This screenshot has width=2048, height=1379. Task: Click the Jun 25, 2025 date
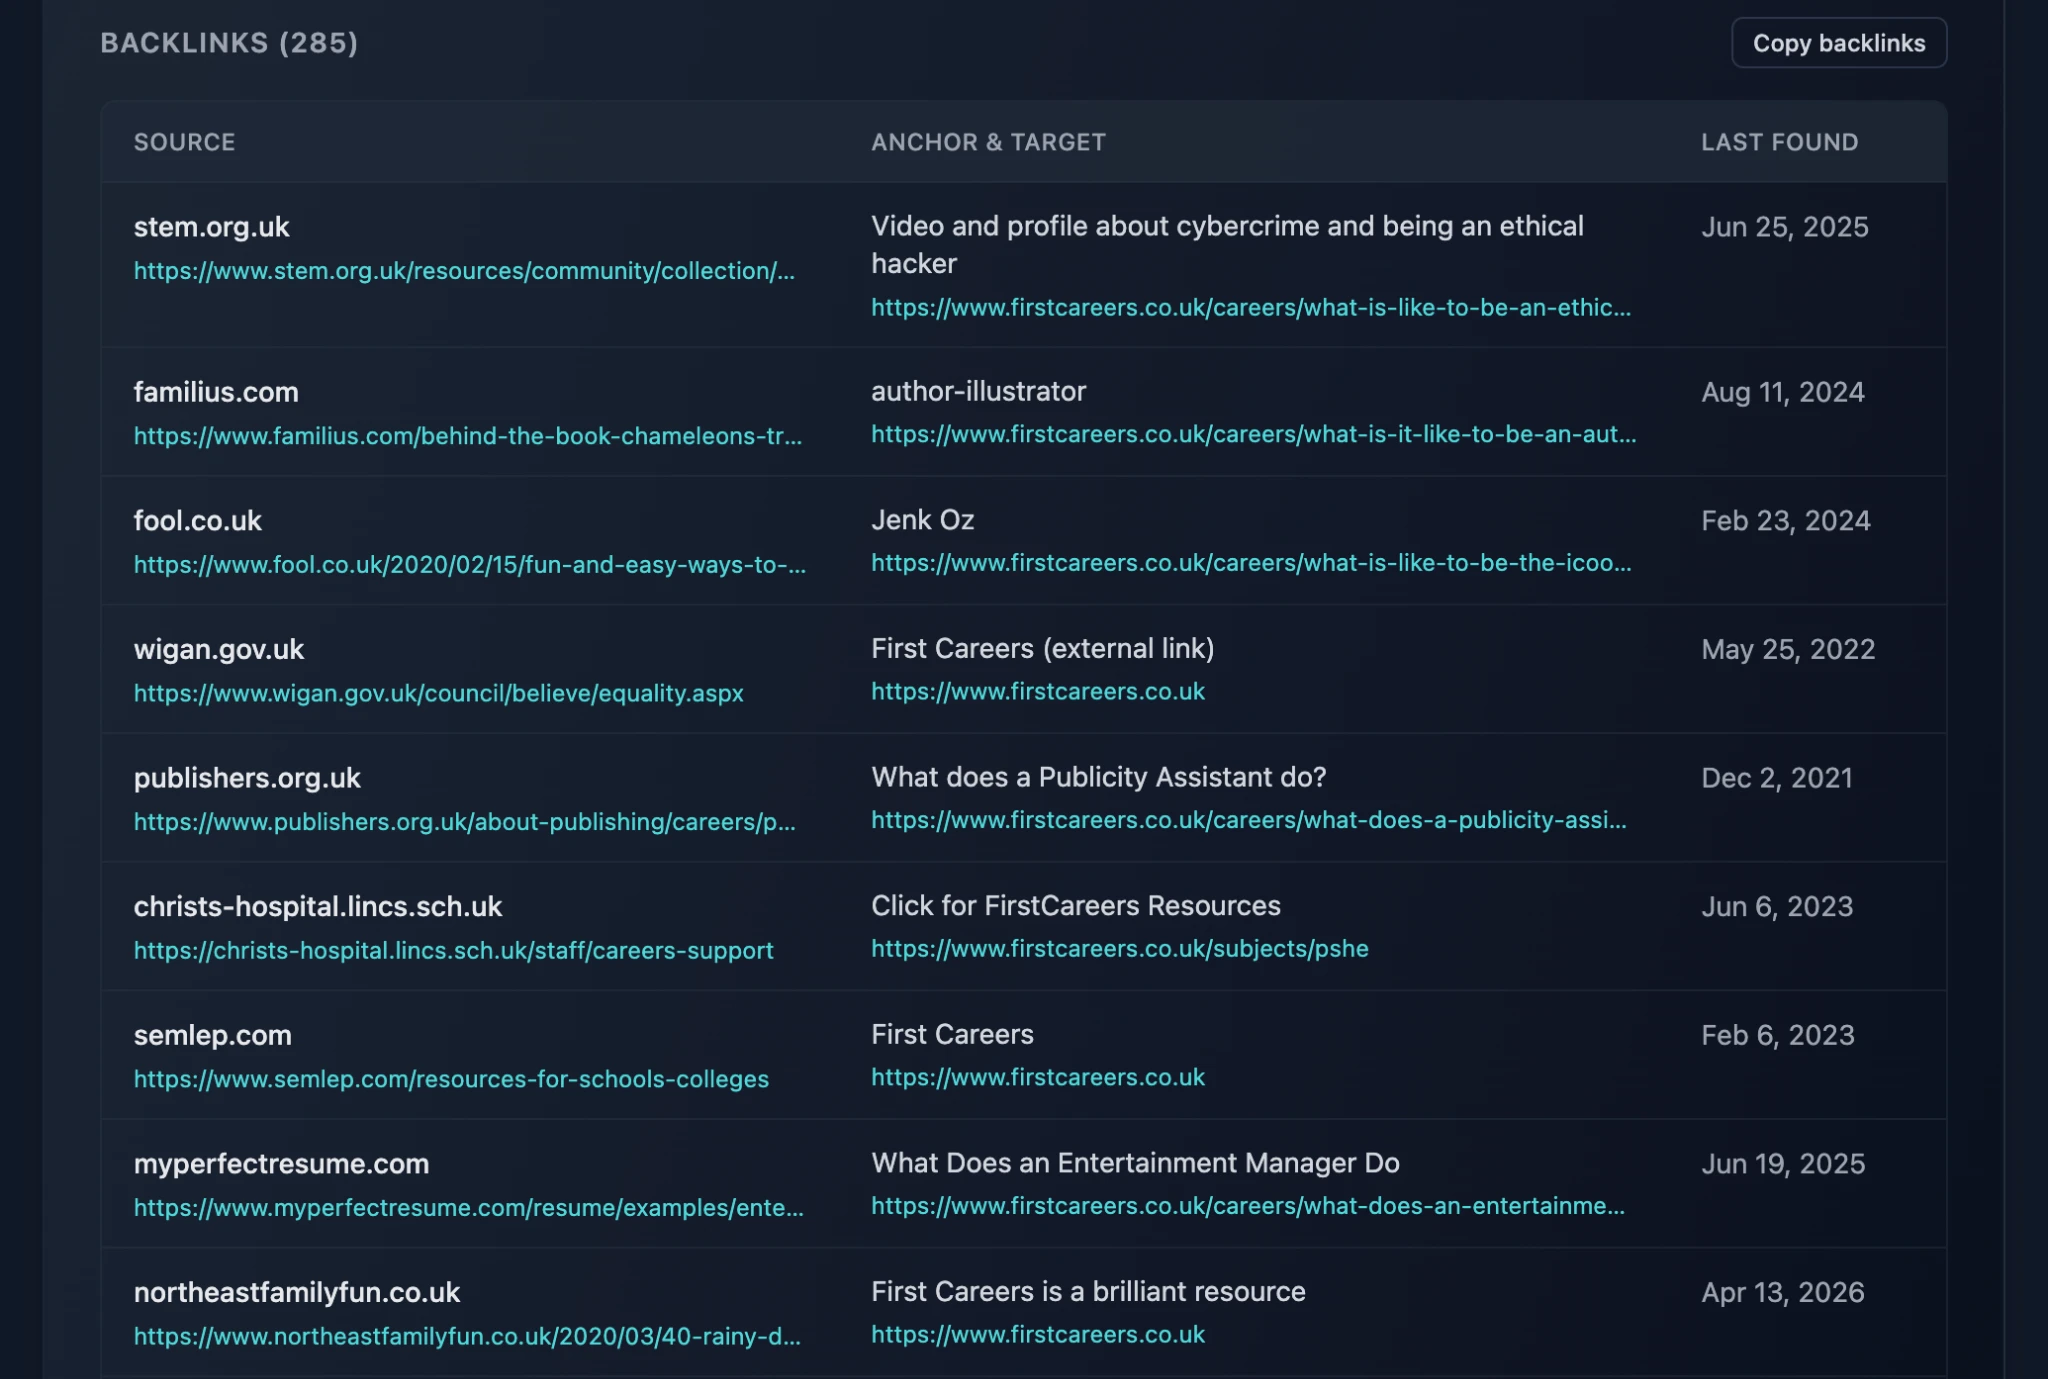click(x=1784, y=227)
